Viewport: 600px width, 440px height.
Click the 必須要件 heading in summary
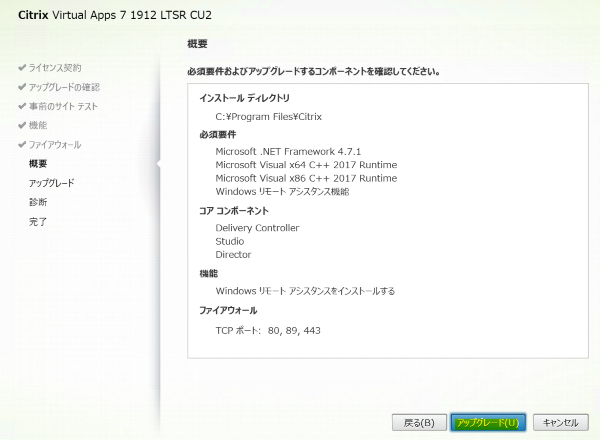coord(218,134)
